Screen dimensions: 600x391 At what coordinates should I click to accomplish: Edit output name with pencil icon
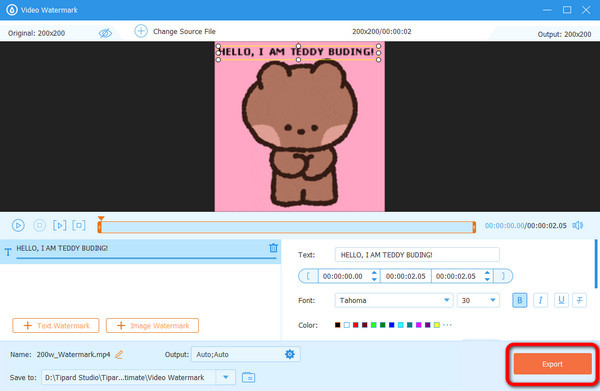[x=119, y=355]
